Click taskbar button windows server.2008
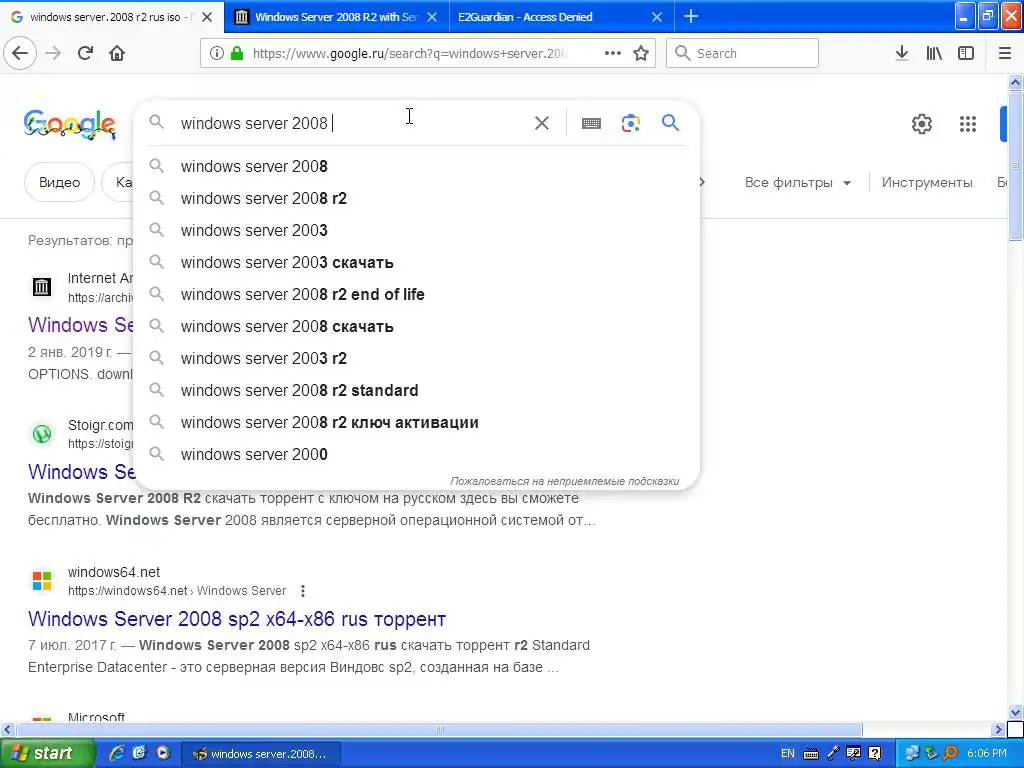The width and height of the screenshot is (1024, 768). (260, 754)
